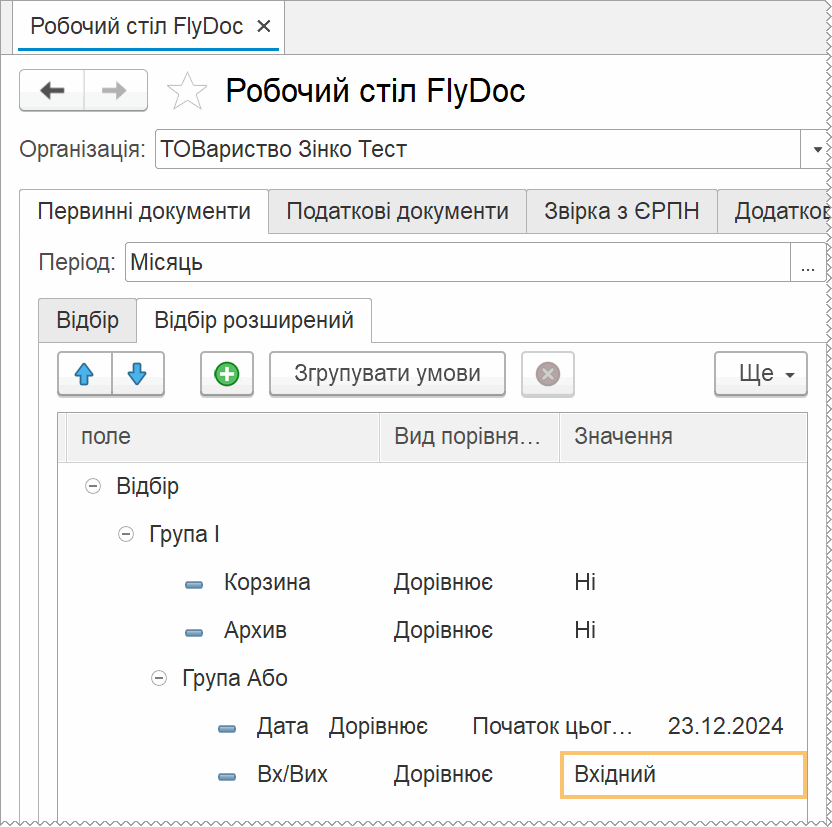
Task: Move condition down with blue arrow
Action: [x=138, y=374]
